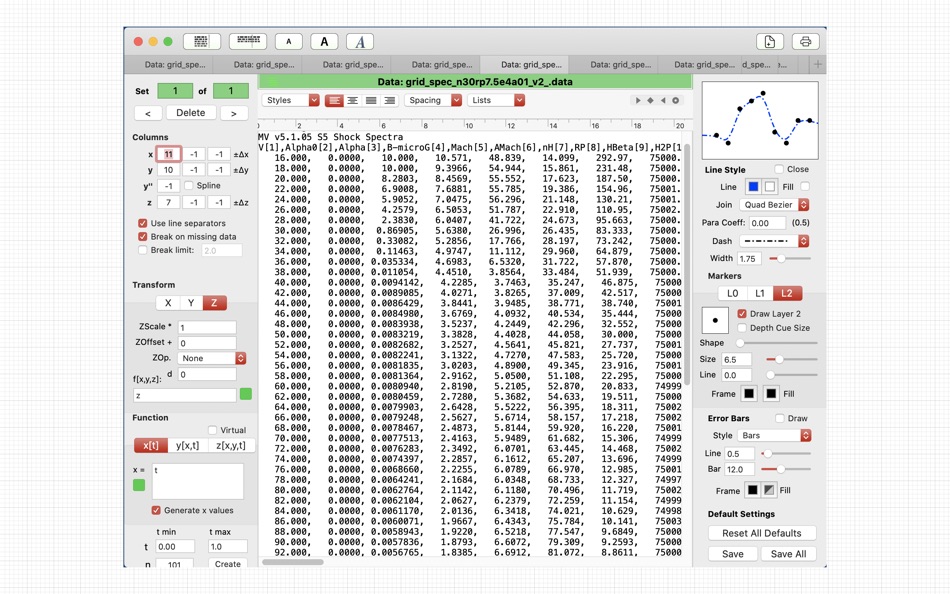
Task: Open the ZOp None dropdown
Action: click(x=211, y=358)
